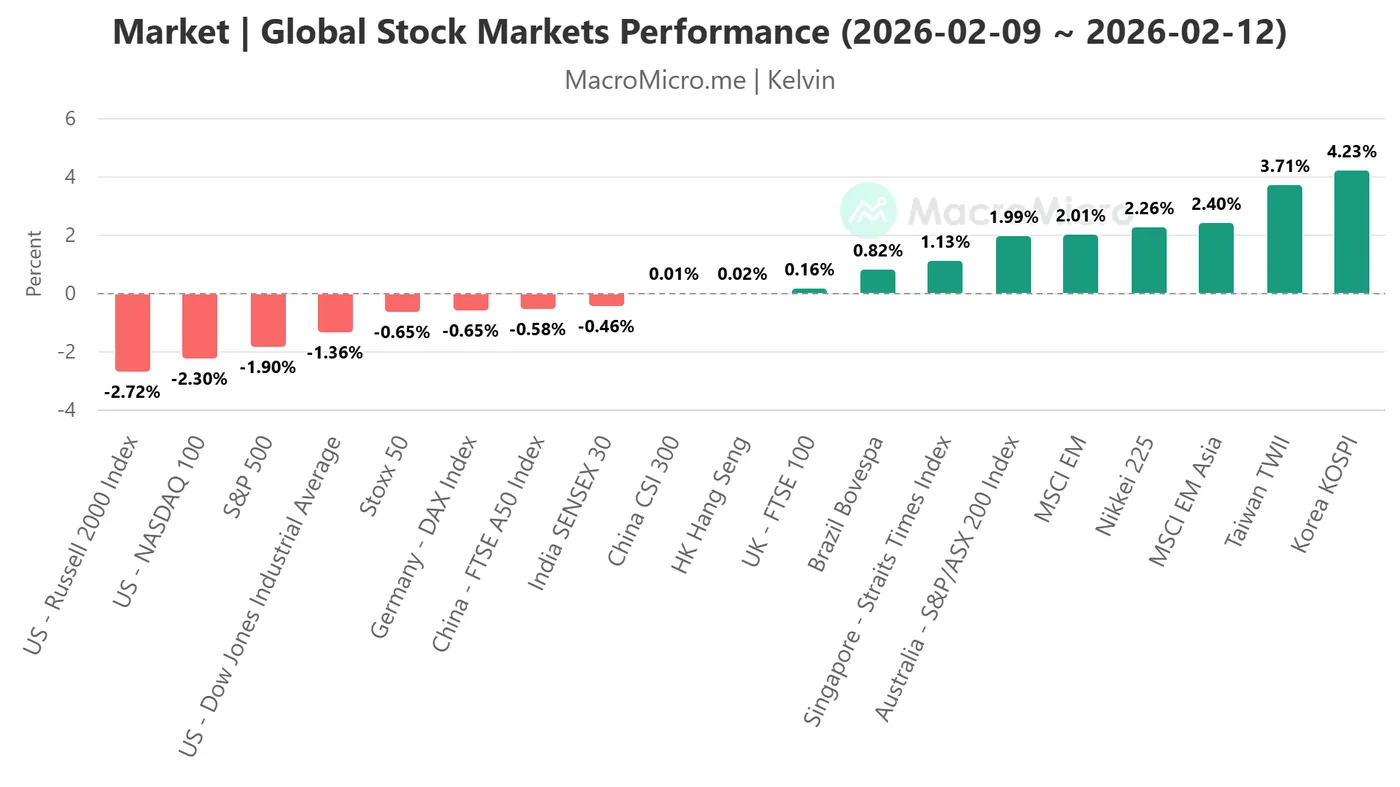Click the 4.23% data label
The image size is (1400, 787).
pos(1352,152)
